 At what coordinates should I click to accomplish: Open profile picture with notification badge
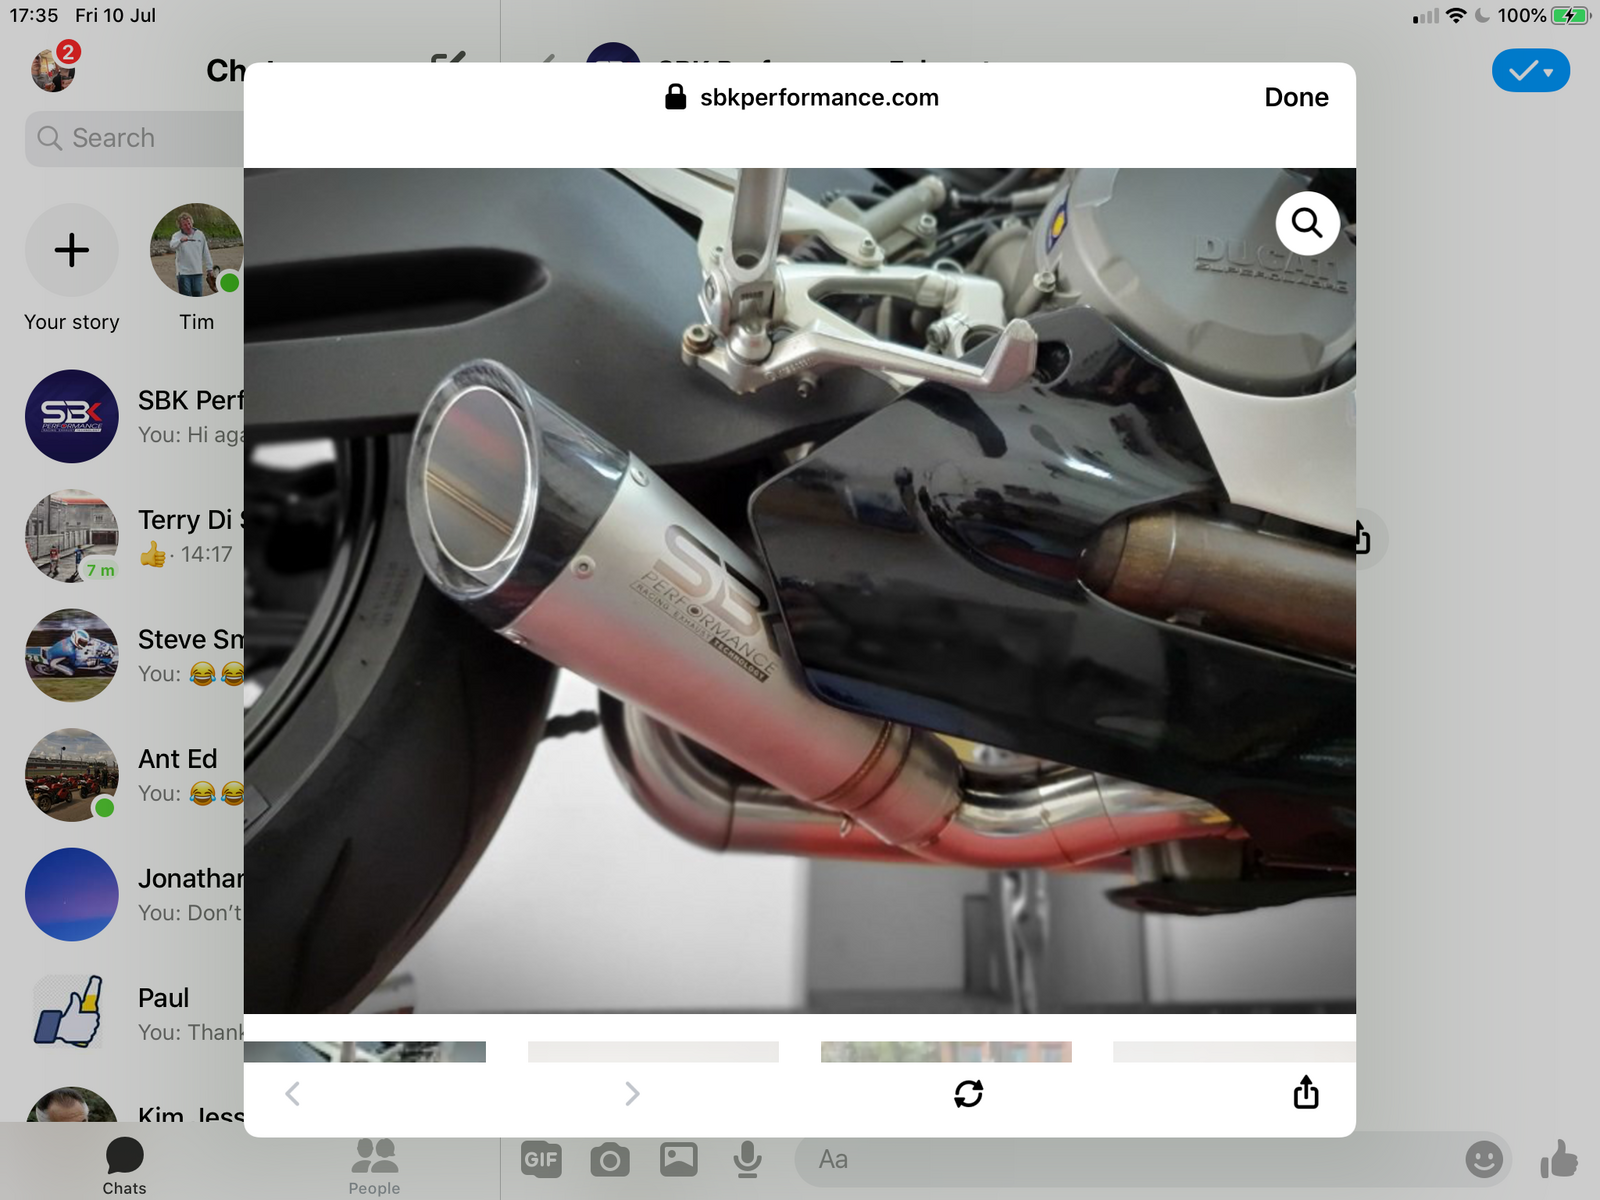pos(53,69)
